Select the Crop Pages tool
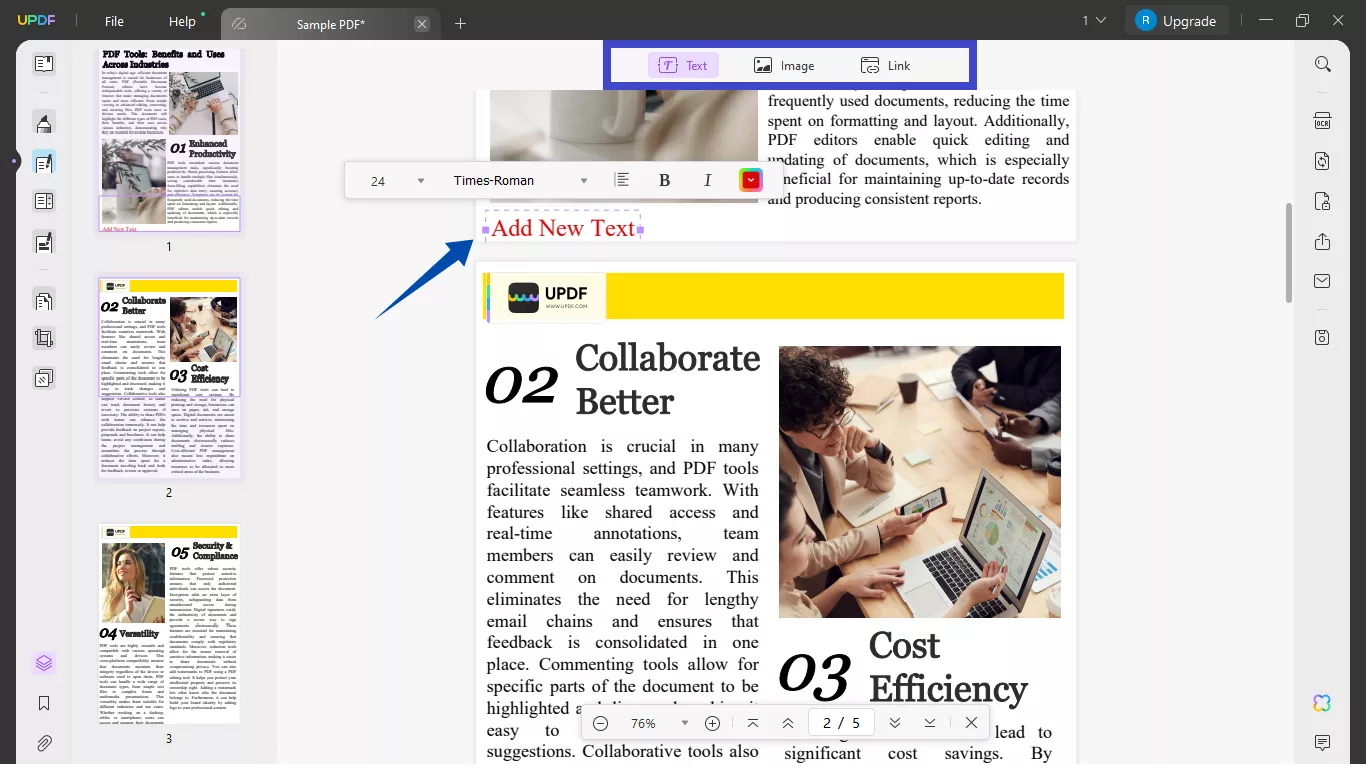This screenshot has width=1366, height=768. click(x=43, y=337)
